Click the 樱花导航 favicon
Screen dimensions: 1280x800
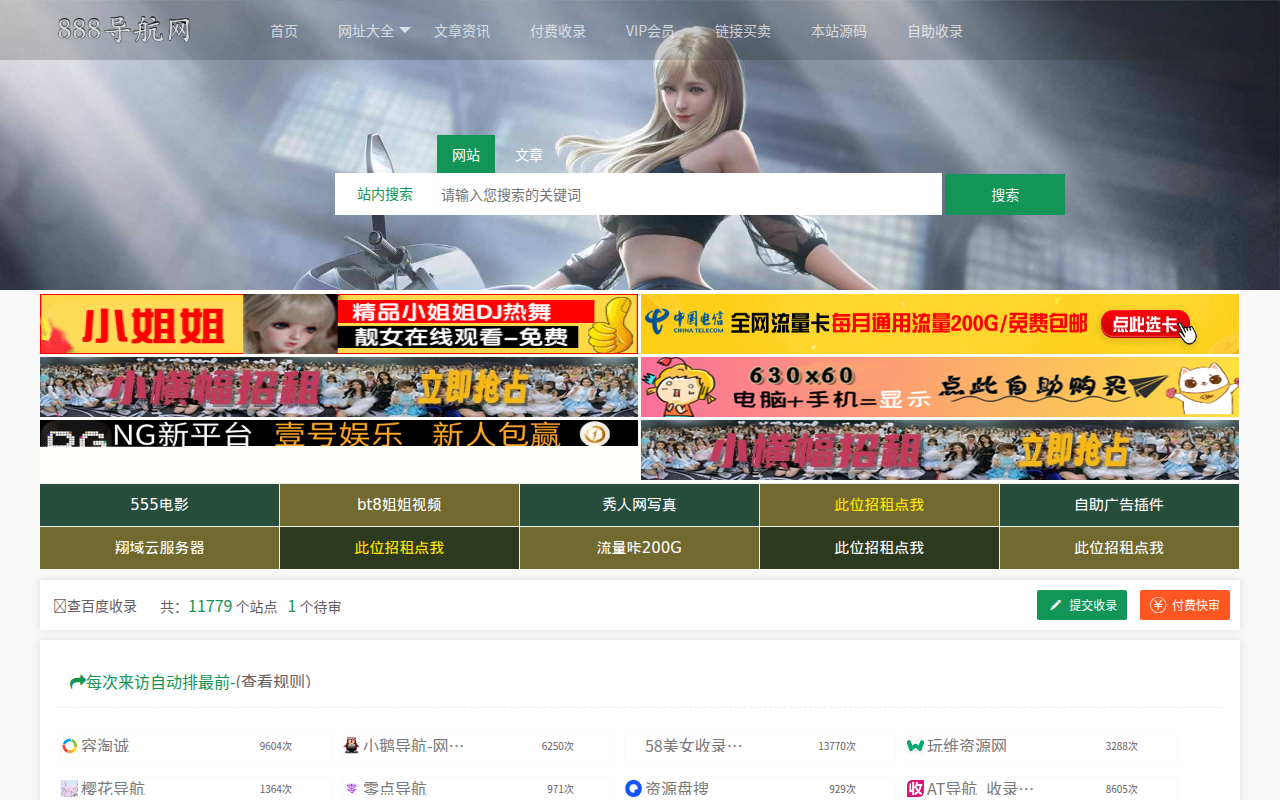(x=69, y=789)
